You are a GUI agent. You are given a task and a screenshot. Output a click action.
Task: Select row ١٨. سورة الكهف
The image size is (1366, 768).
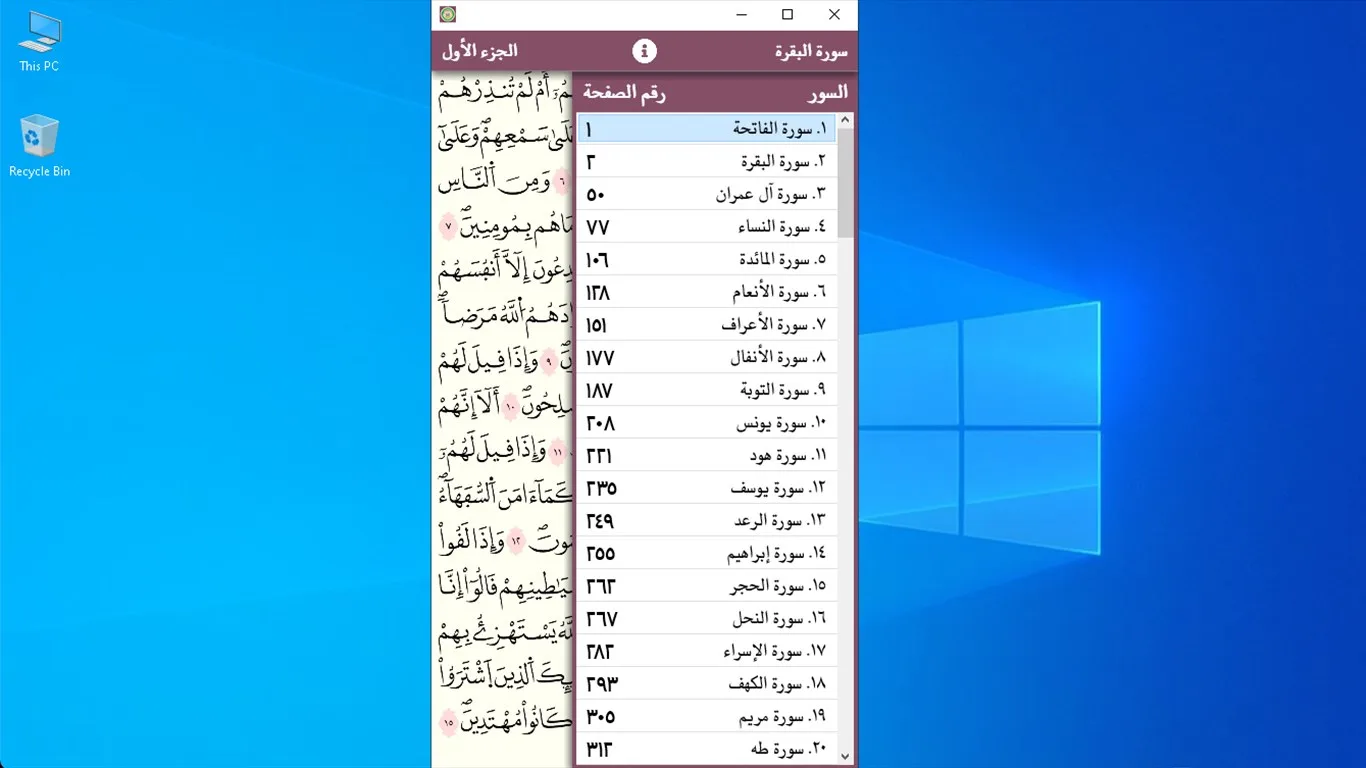(706, 684)
